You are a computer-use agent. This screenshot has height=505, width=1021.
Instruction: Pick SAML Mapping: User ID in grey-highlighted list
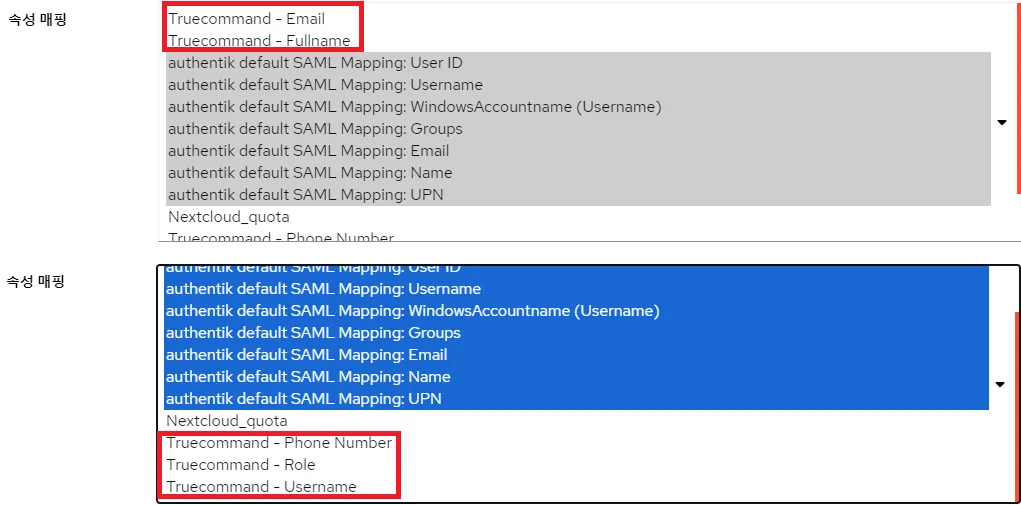[578, 63]
